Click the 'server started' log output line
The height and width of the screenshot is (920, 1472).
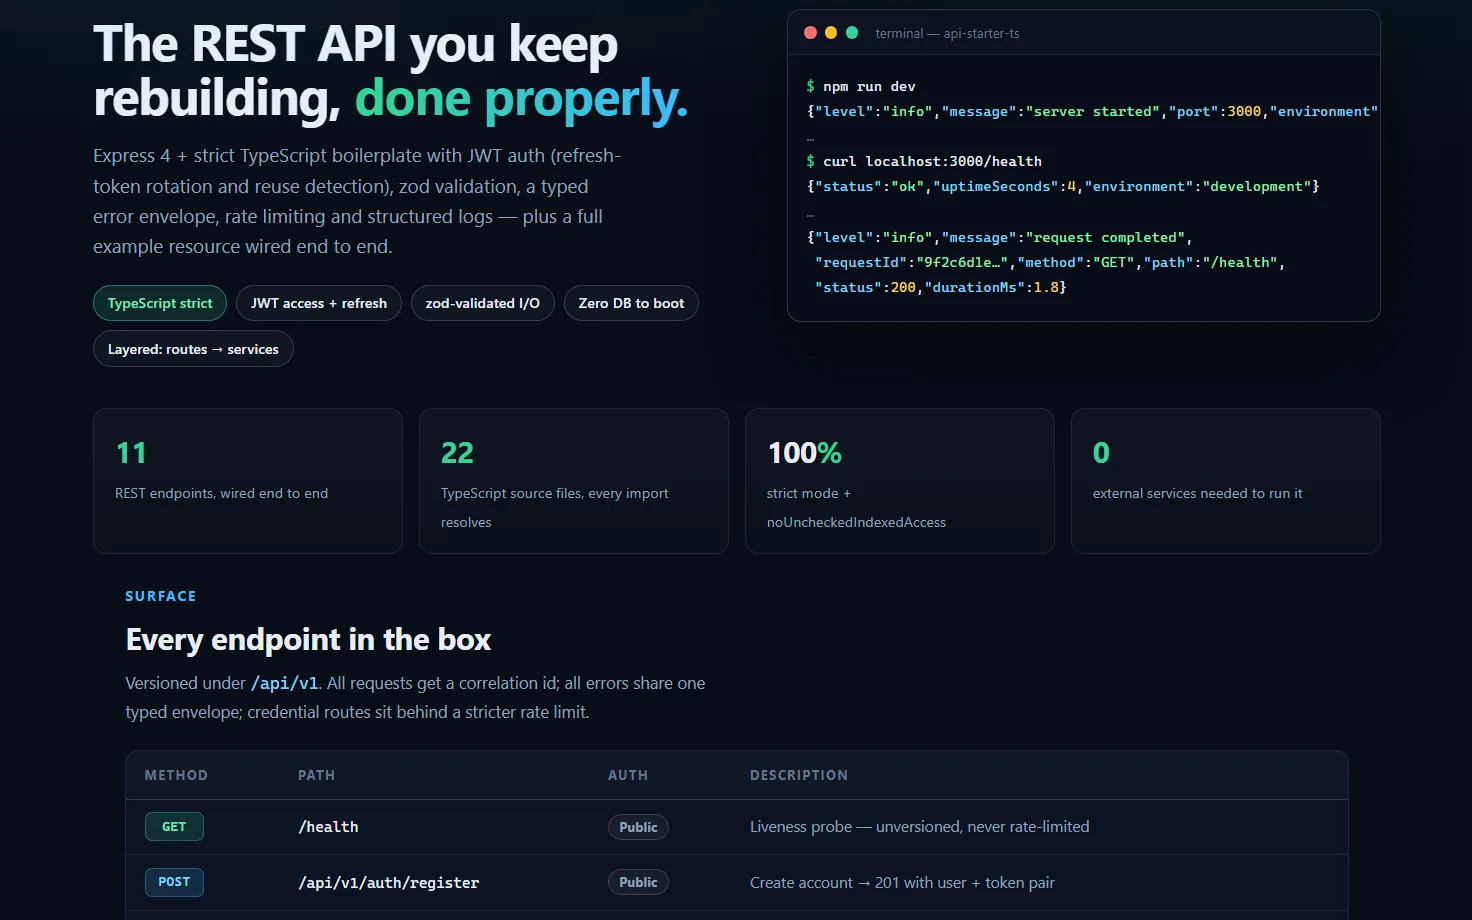(1092, 111)
